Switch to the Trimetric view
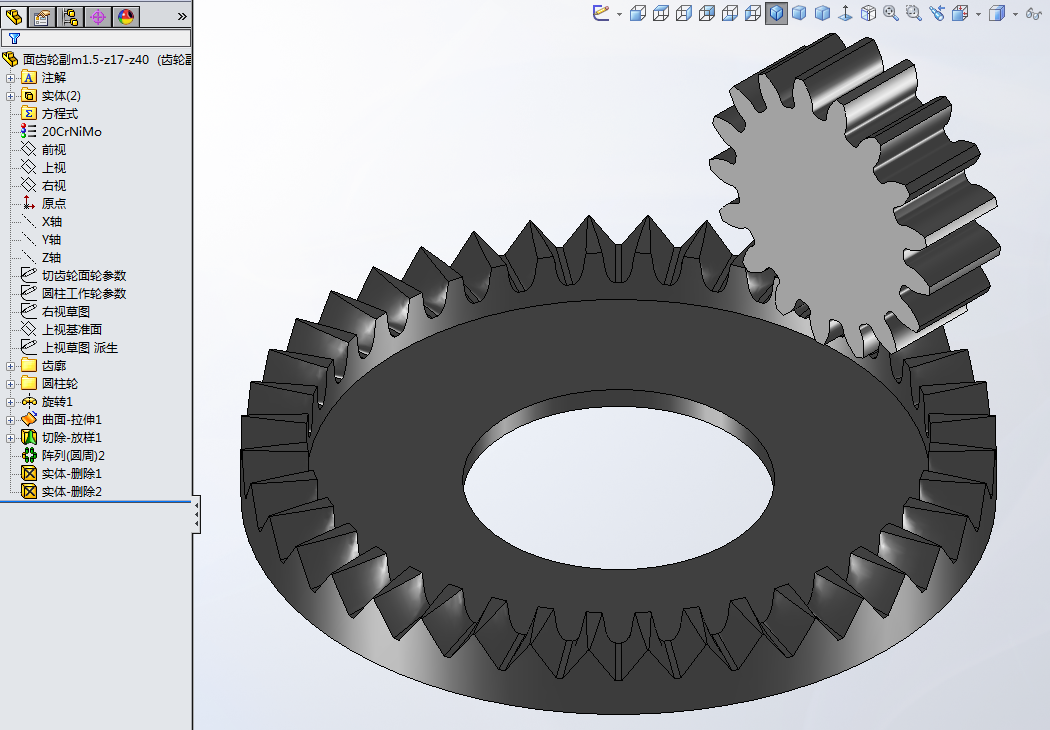 tap(800, 13)
